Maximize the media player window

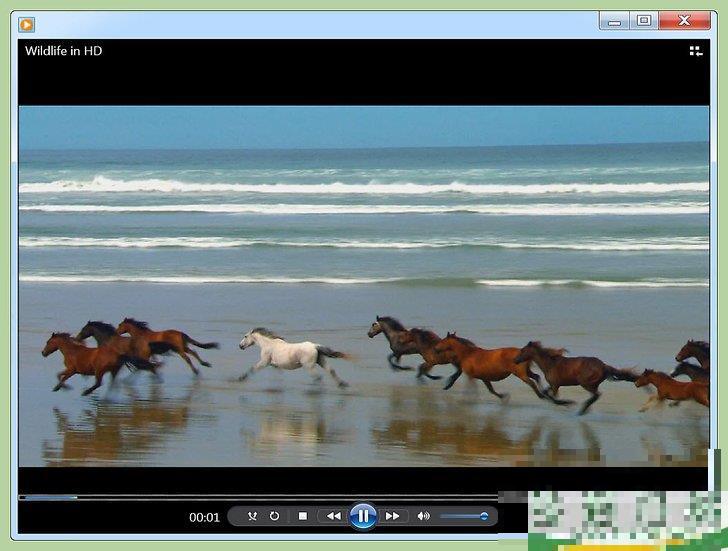click(x=644, y=21)
